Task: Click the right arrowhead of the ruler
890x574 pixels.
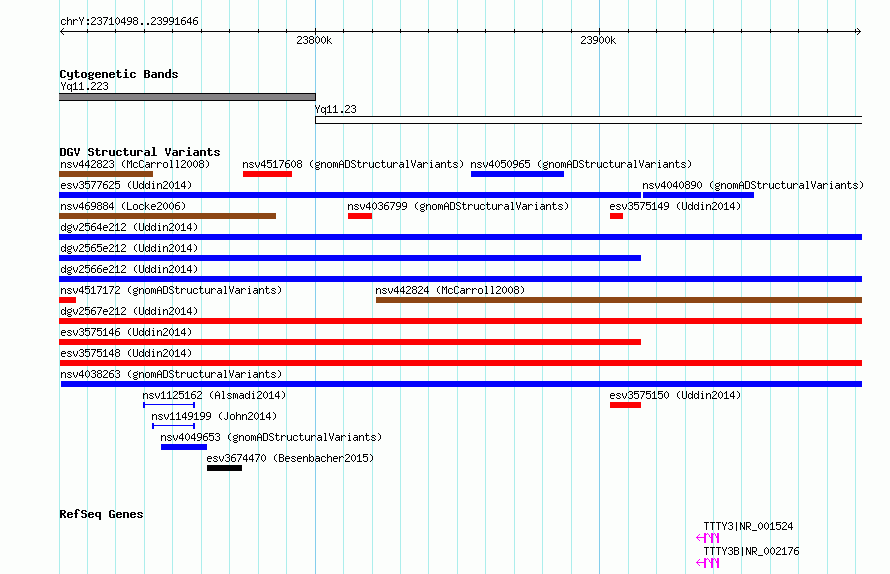Action: 858,31
